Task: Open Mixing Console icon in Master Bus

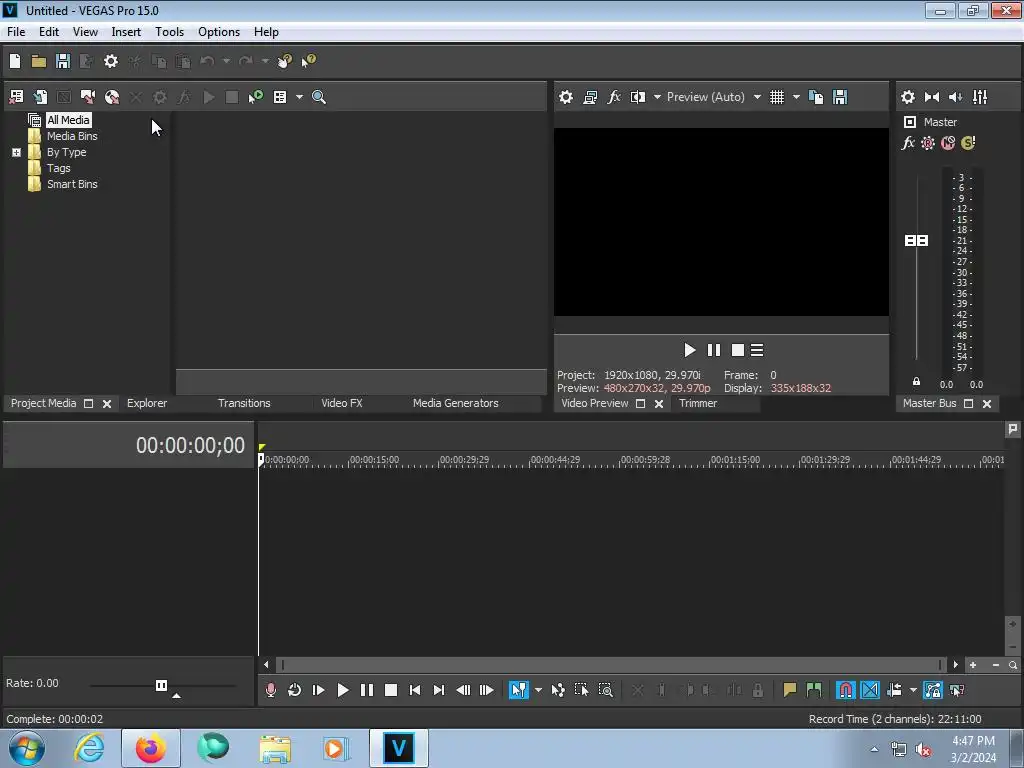Action: point(980,97)
